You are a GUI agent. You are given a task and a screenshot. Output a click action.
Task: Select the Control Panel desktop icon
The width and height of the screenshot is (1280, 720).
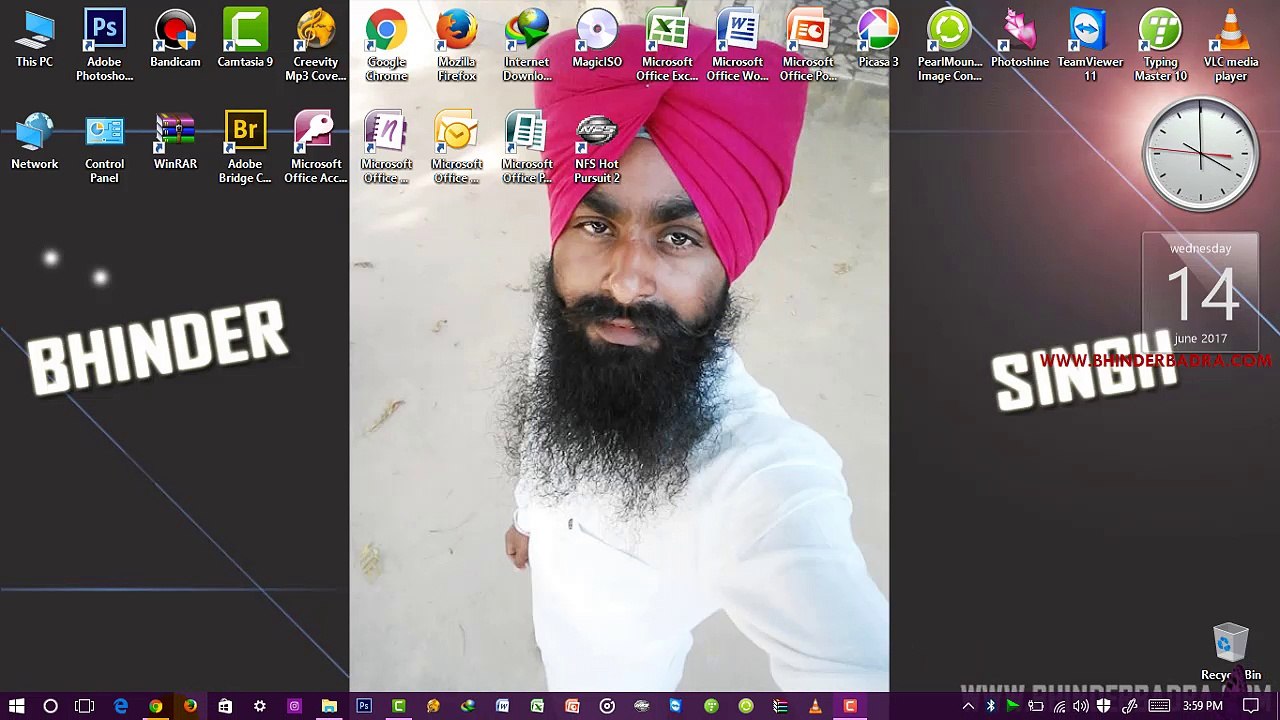[x=104, y=149]
